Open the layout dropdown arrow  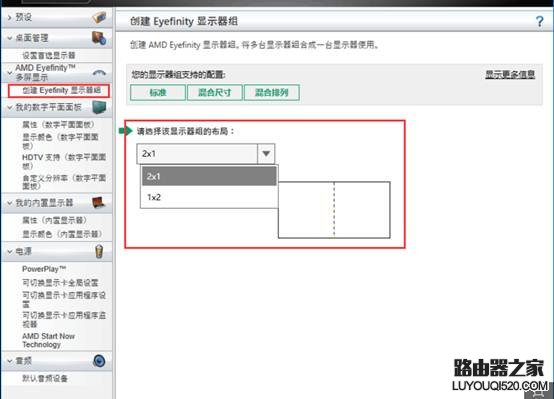[266, 154]
